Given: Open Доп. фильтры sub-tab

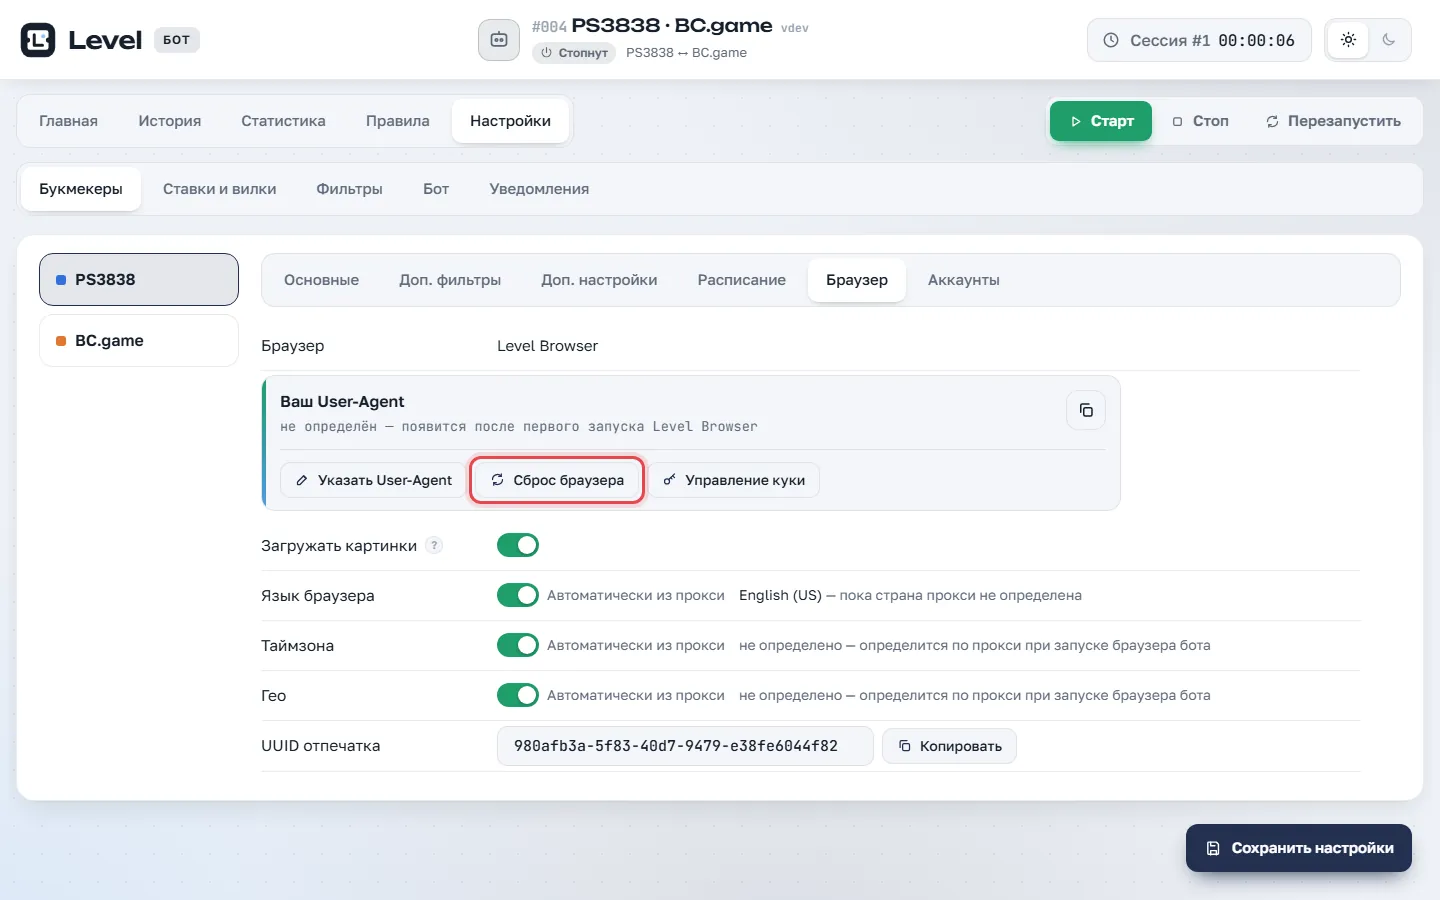Looking at the screenshot, I should click(450, 280).
